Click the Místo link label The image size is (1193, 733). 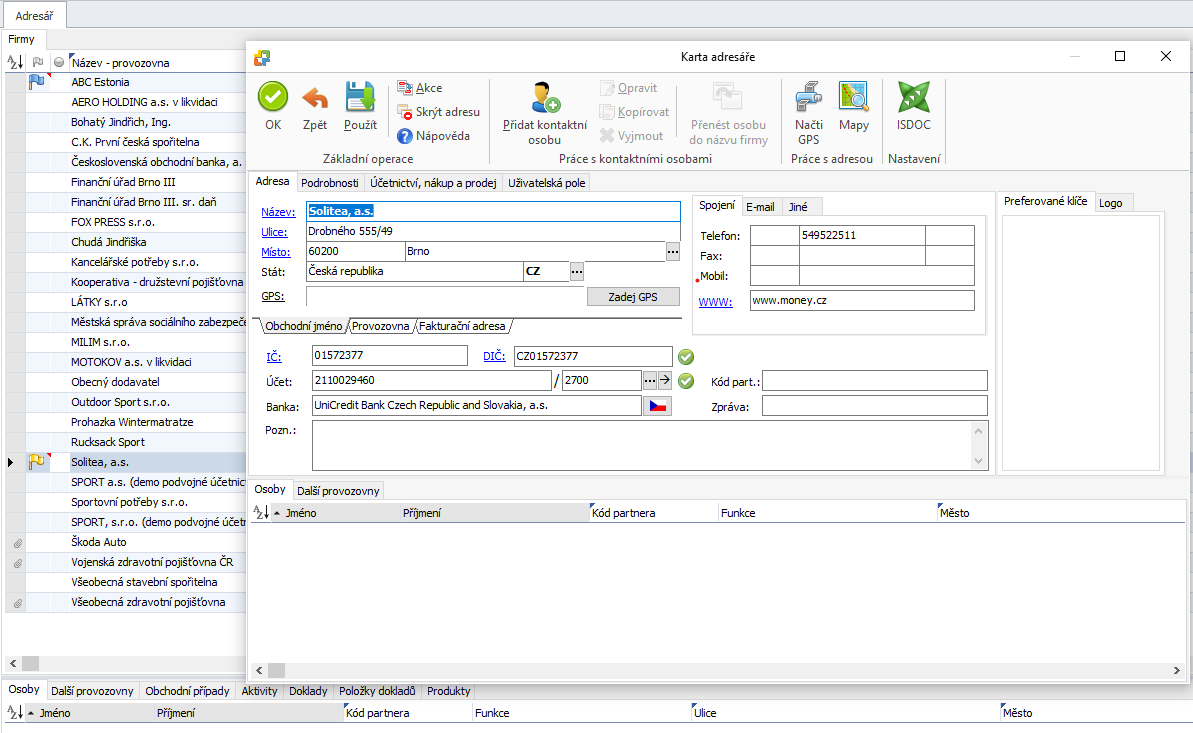pos(275,252)
